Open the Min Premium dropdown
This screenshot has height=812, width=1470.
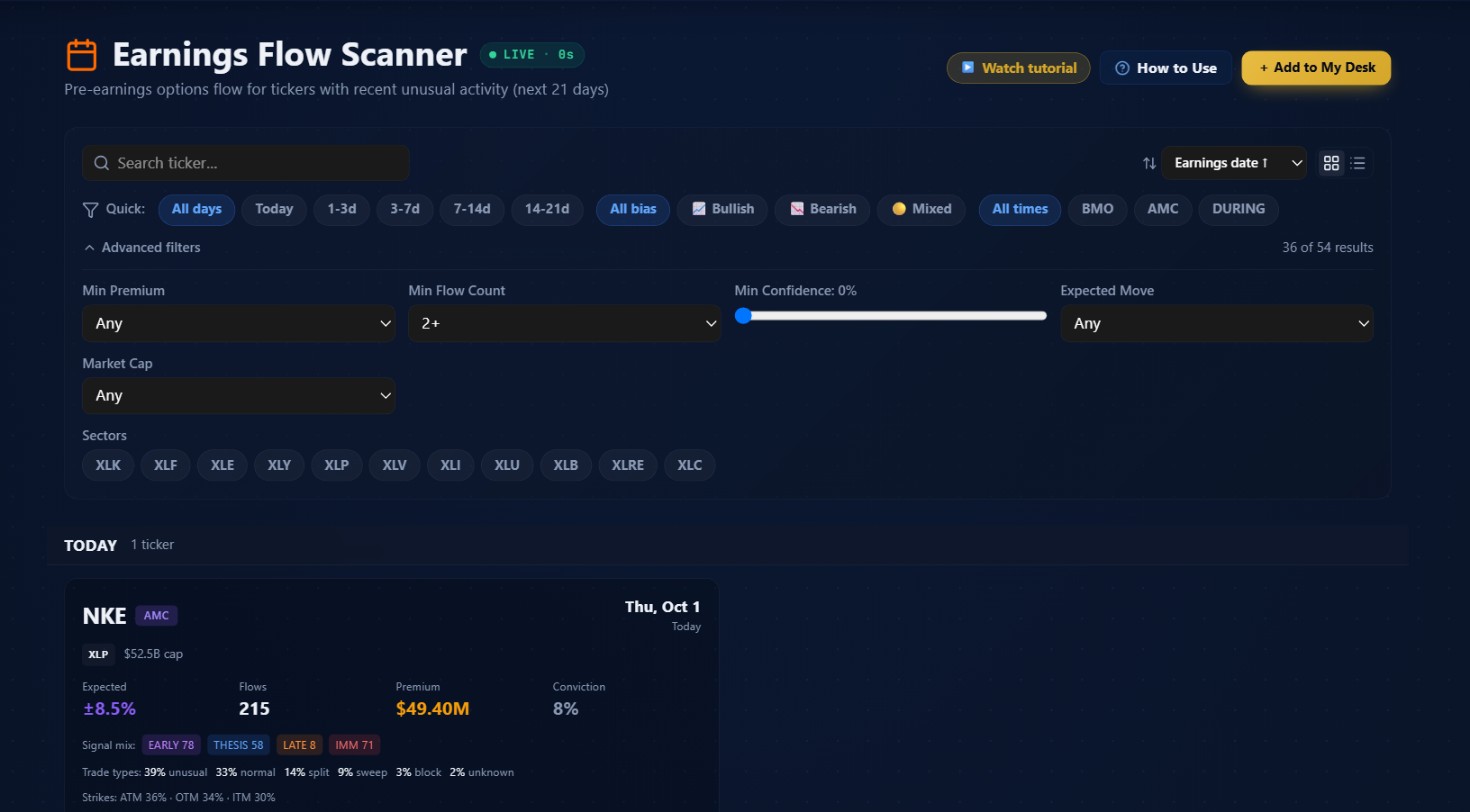[239, 323]
